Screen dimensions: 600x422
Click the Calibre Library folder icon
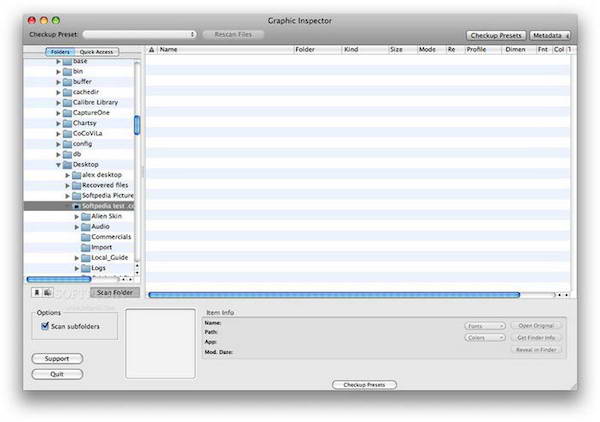click(67, 103)
